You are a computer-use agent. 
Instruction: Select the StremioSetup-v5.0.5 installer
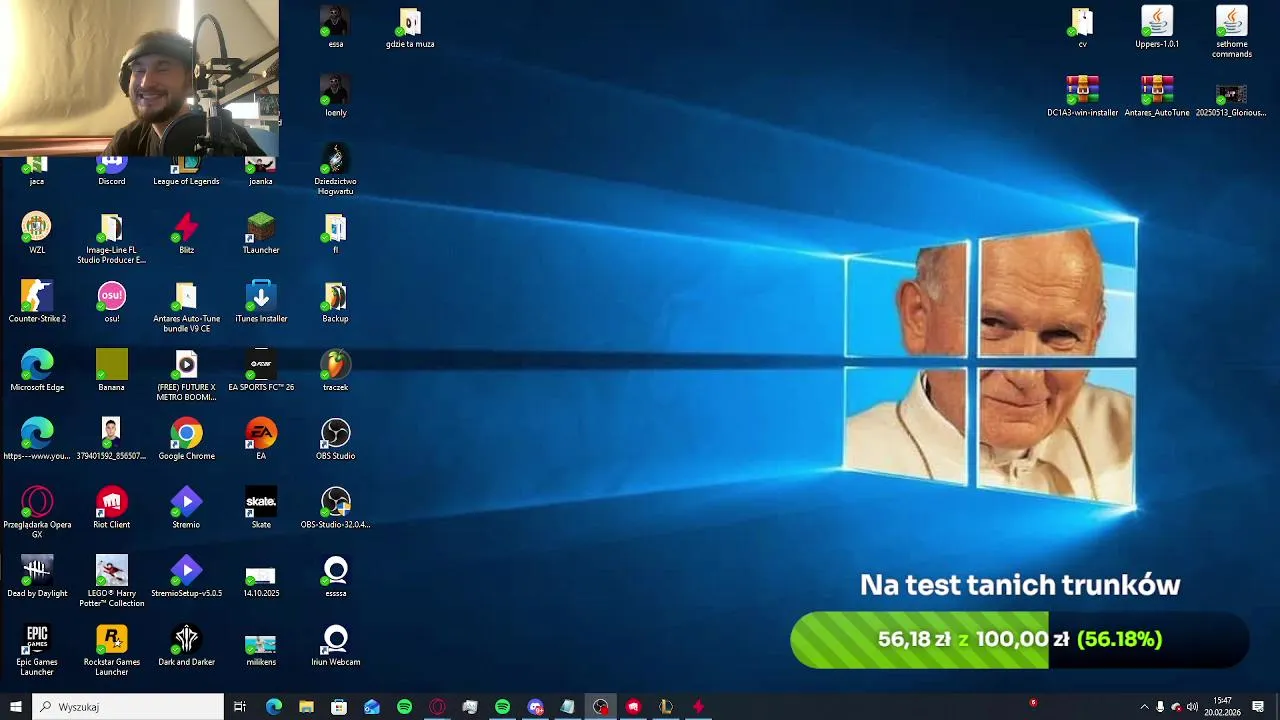(x=186, y=576)
